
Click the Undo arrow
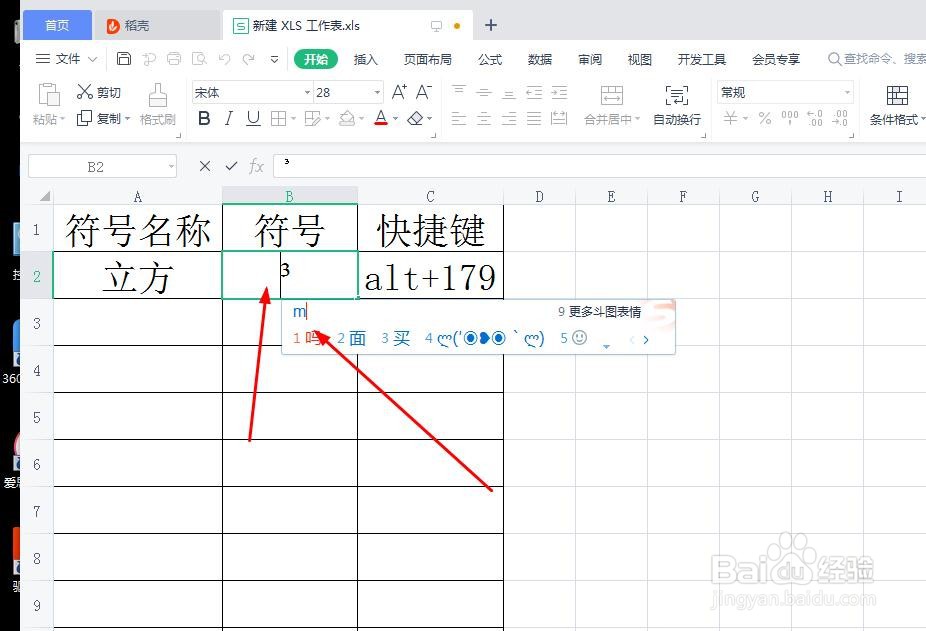(x=224, y=58)
